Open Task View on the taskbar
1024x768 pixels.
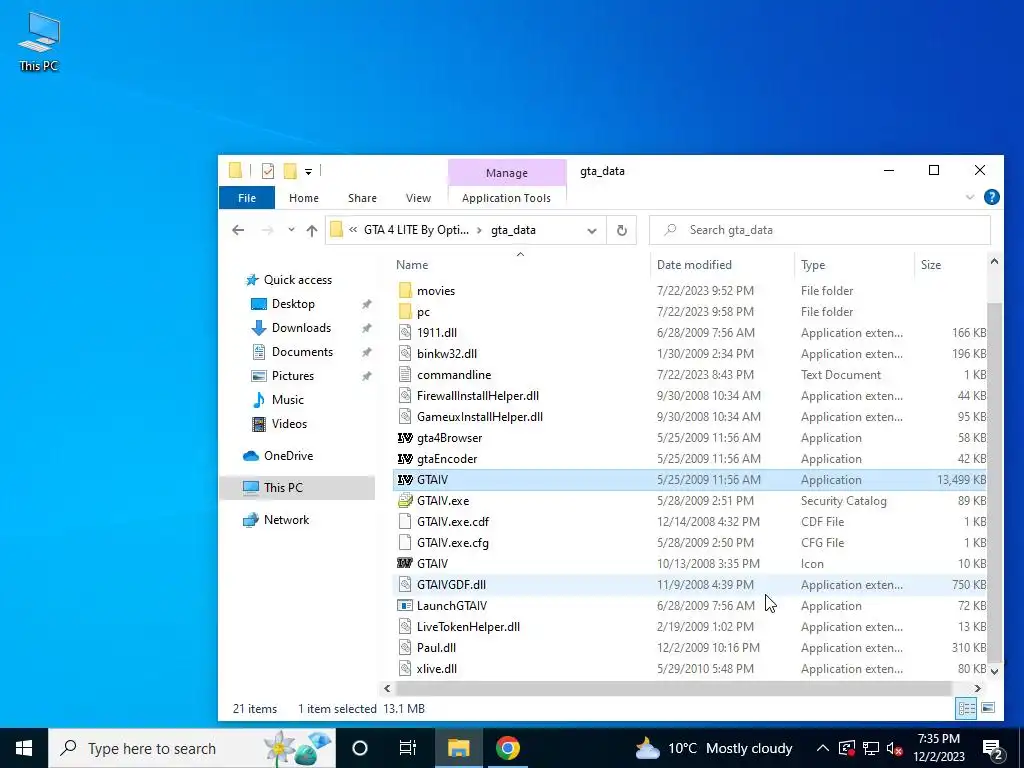pyautogui.click(x=408, y=748)
